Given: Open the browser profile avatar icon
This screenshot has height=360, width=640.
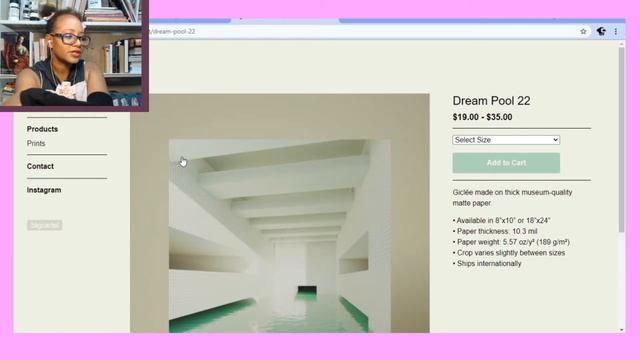Looking at the screenshot, I should [601, 31].
